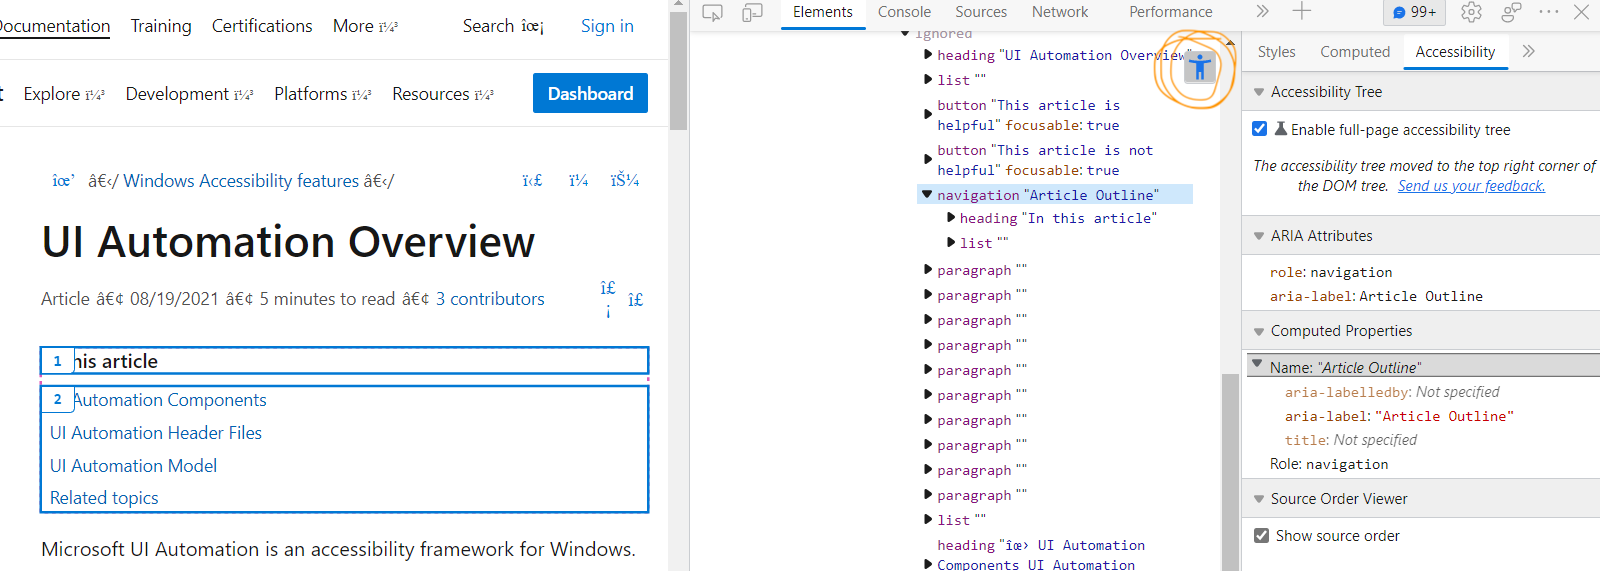
Task: Open the Explore dropdown menu
Action: coord(64,94)
